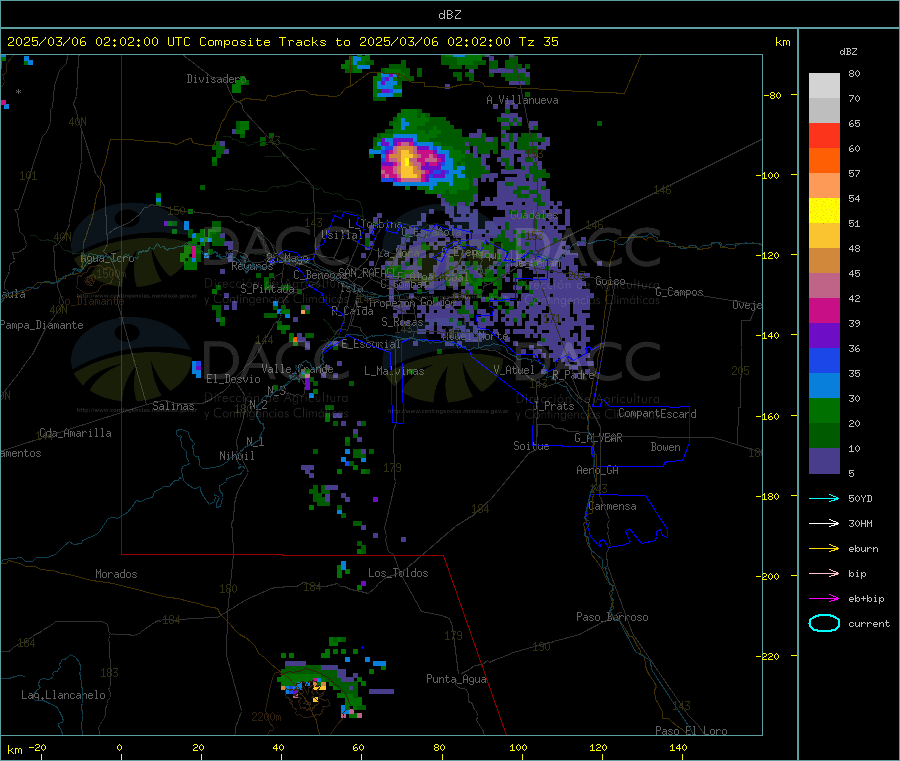The height and width of the screenshot is (761, 900).
Task: Click the Aero_GA map label
Action: click(597, 470)
